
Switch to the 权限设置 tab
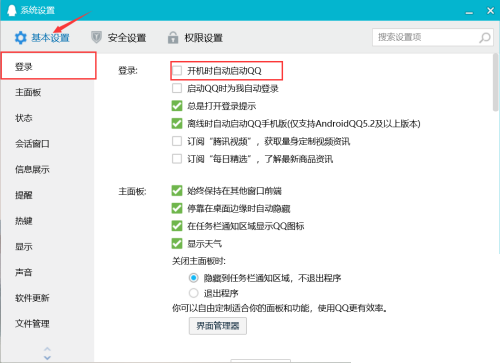pos(195,38)
